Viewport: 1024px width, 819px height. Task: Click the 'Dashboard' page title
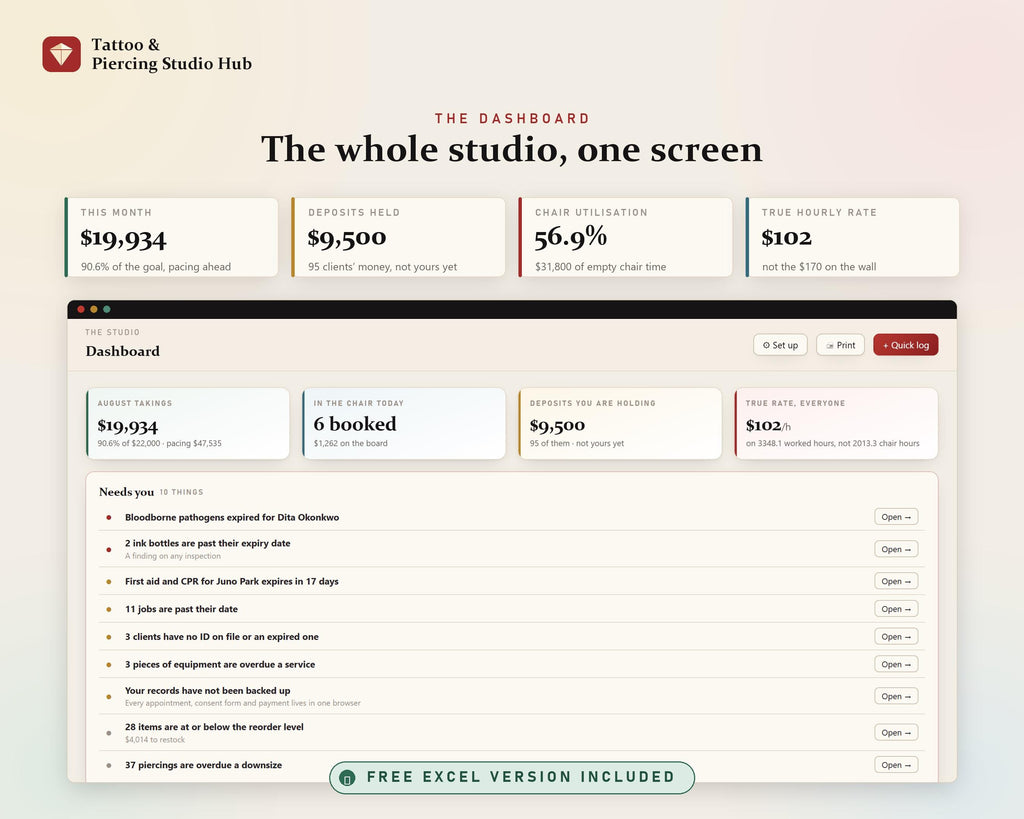click(x=123, y=351)
